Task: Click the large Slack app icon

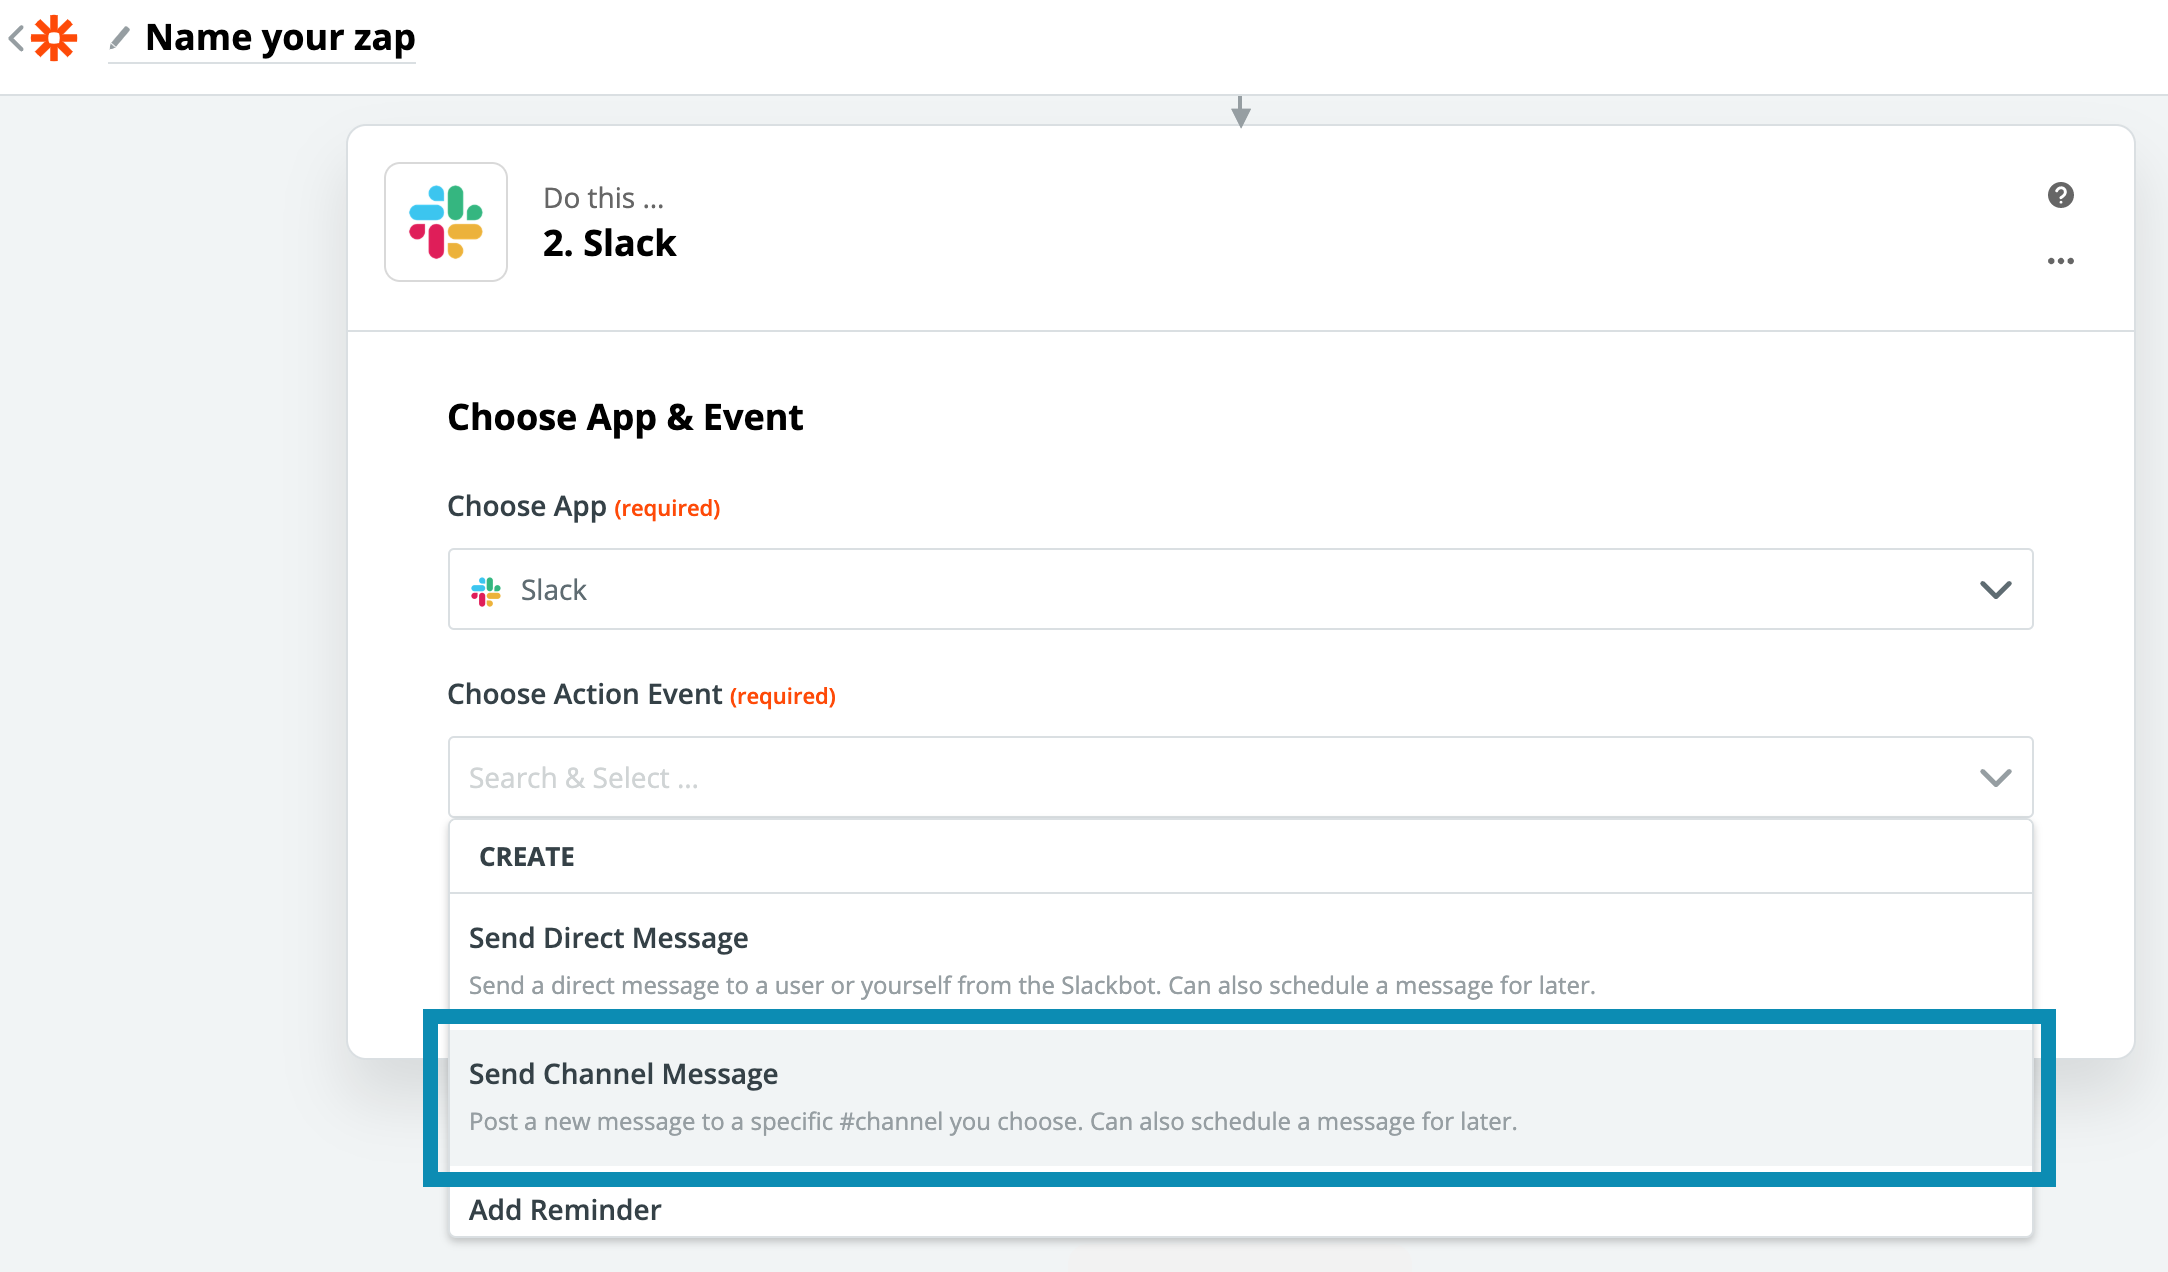Action: (446, 222)
